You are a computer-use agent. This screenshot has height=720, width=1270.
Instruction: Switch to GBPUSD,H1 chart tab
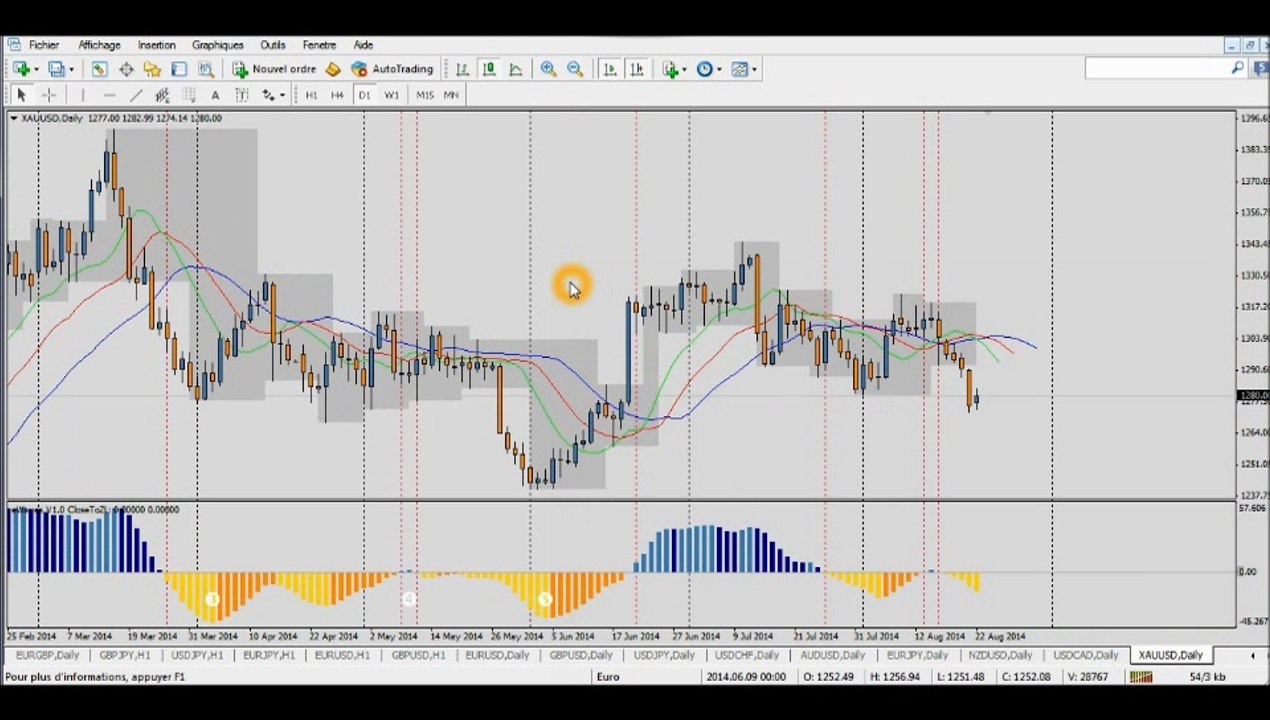(x=418, y=656)
